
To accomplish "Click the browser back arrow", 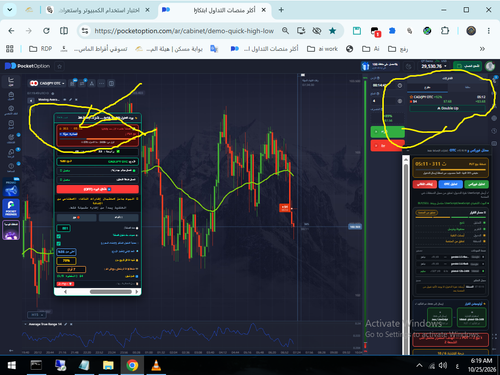I will click(11, 31).
